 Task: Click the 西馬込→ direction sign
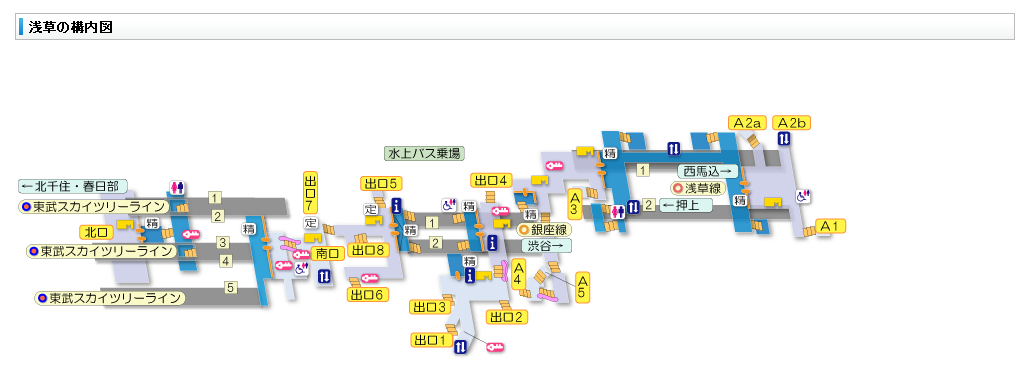point(708,171)
